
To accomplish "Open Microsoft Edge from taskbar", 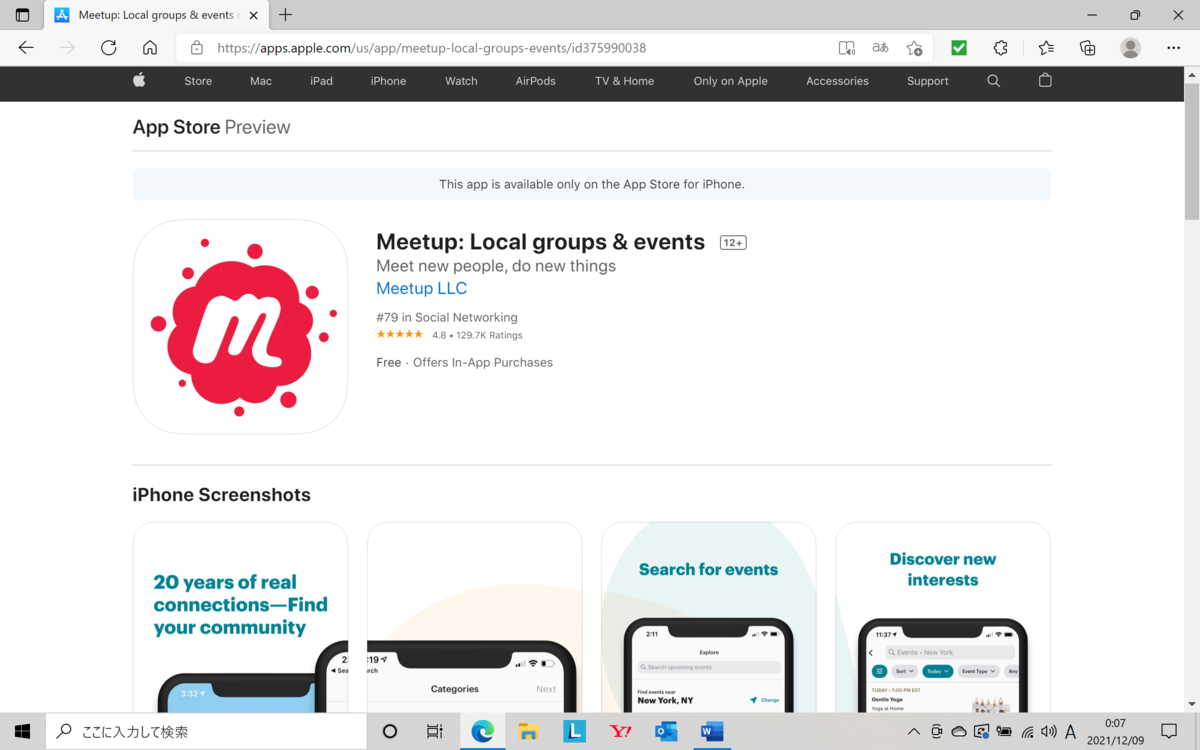I will click(x=483, y=732).
